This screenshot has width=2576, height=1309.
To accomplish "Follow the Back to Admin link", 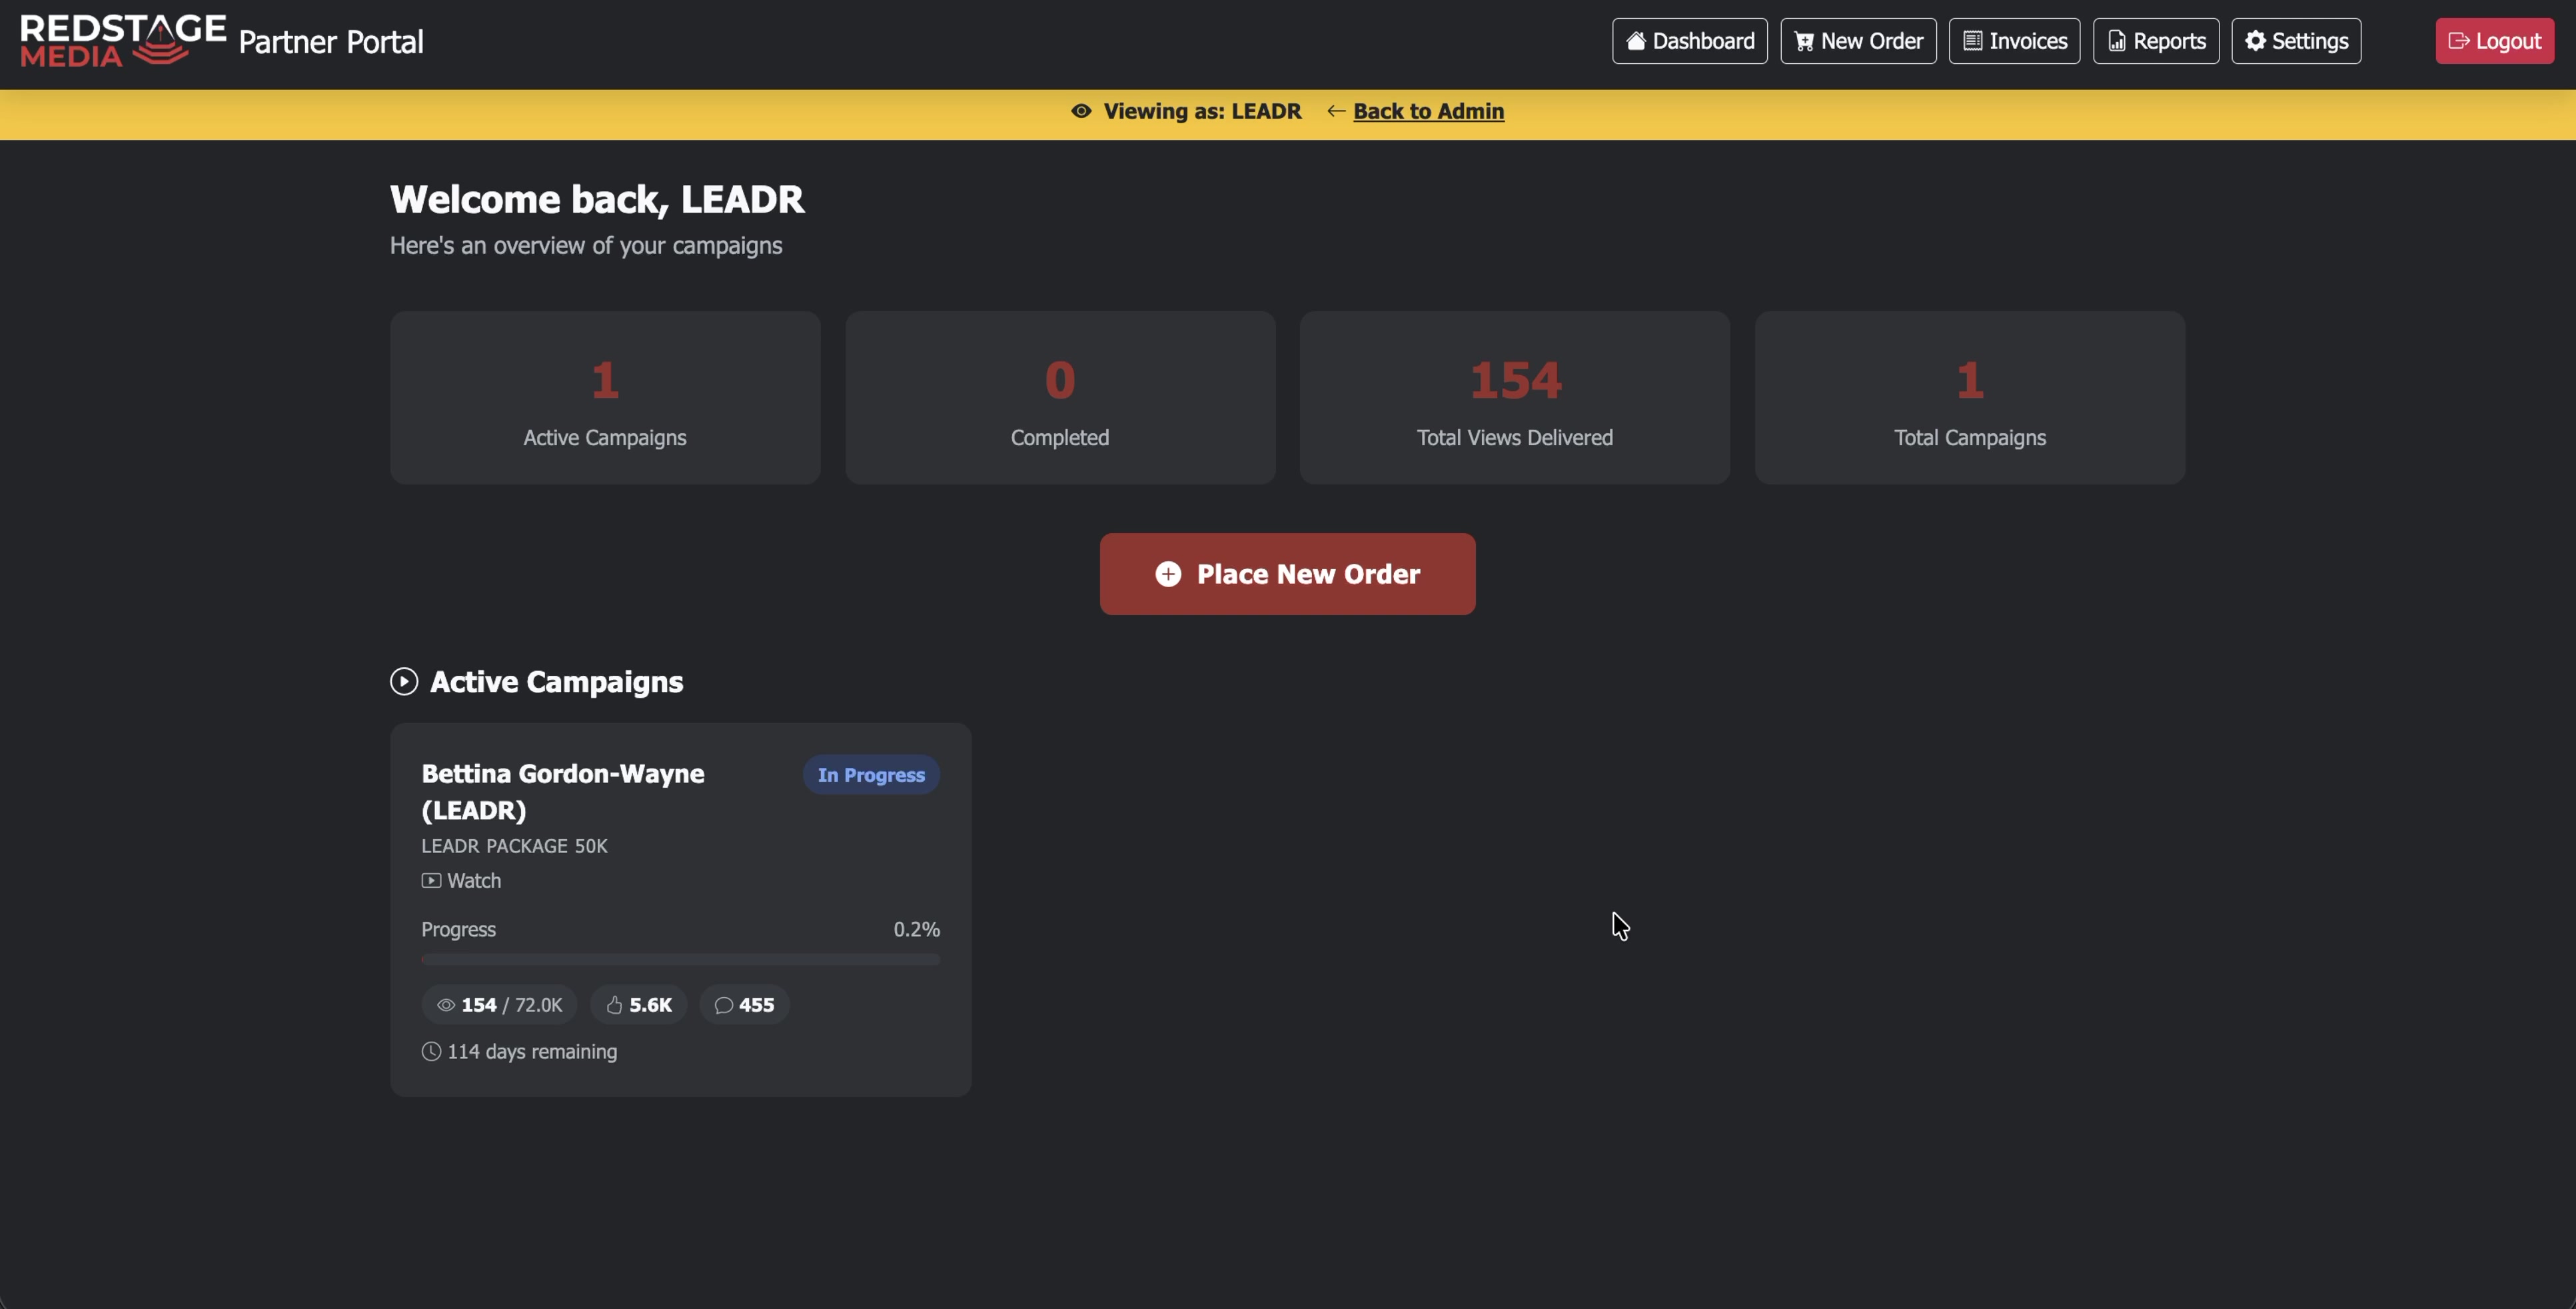I will (x=1428, y=111).
